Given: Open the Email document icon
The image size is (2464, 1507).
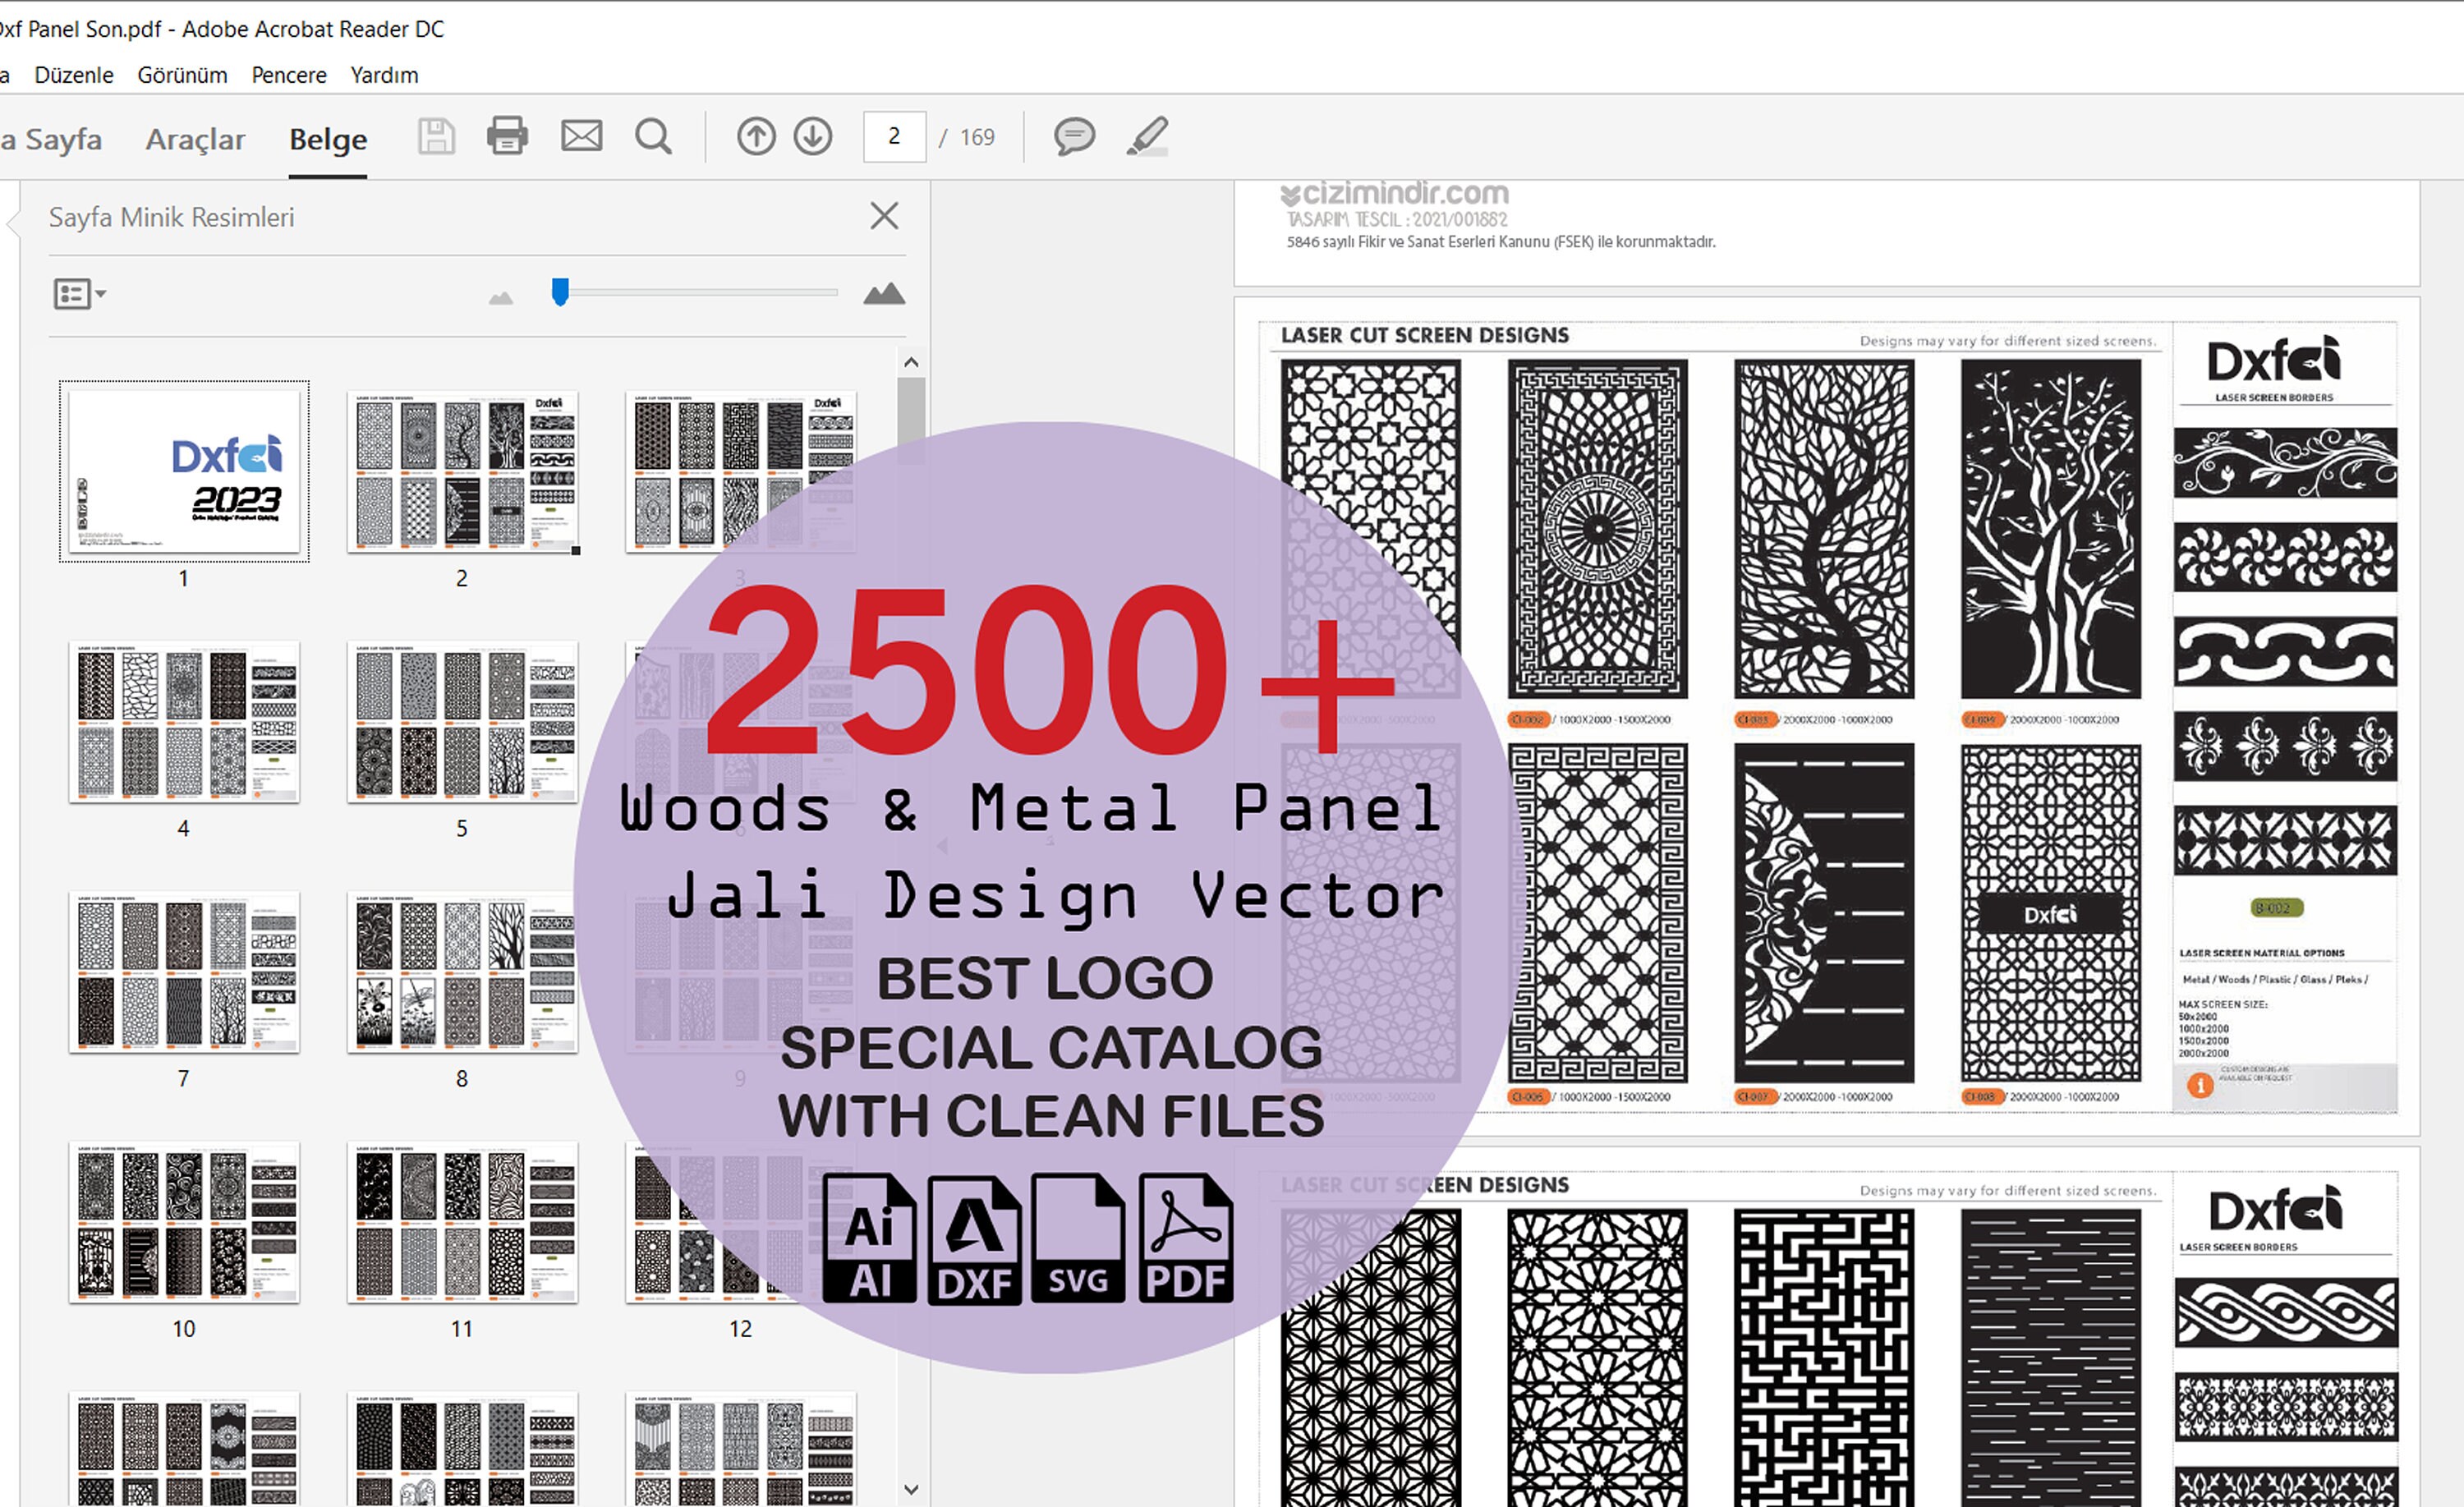Looking at the screenshot, I should (x=582, y=137).
